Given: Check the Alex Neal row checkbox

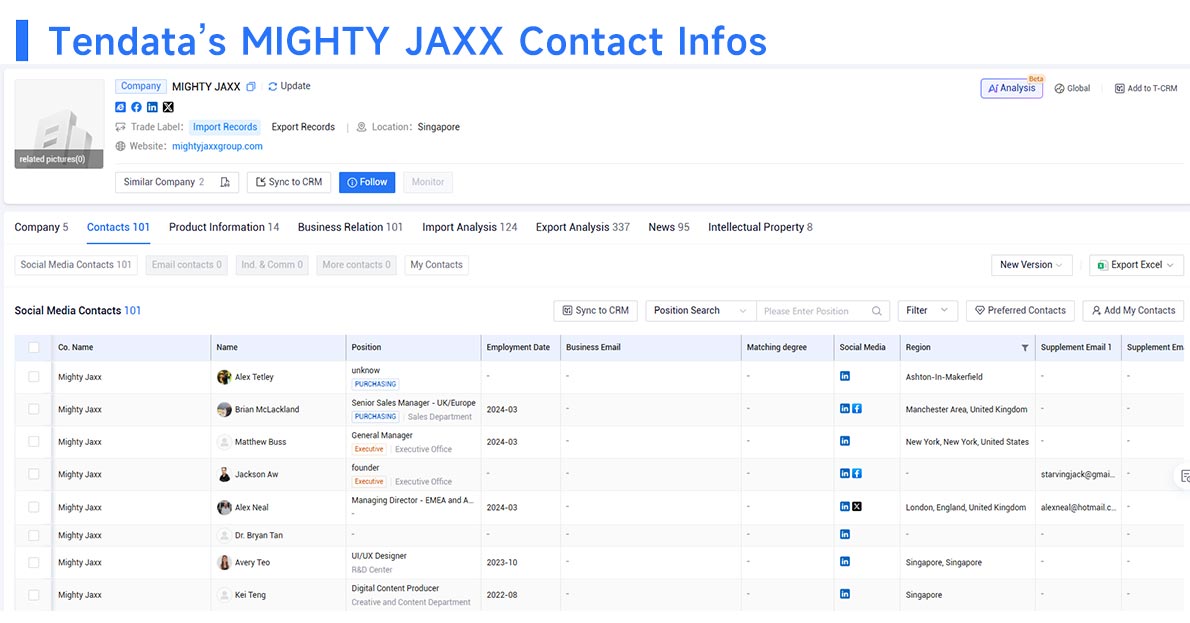Looking at the screenshot, I should tap(33, 507).
